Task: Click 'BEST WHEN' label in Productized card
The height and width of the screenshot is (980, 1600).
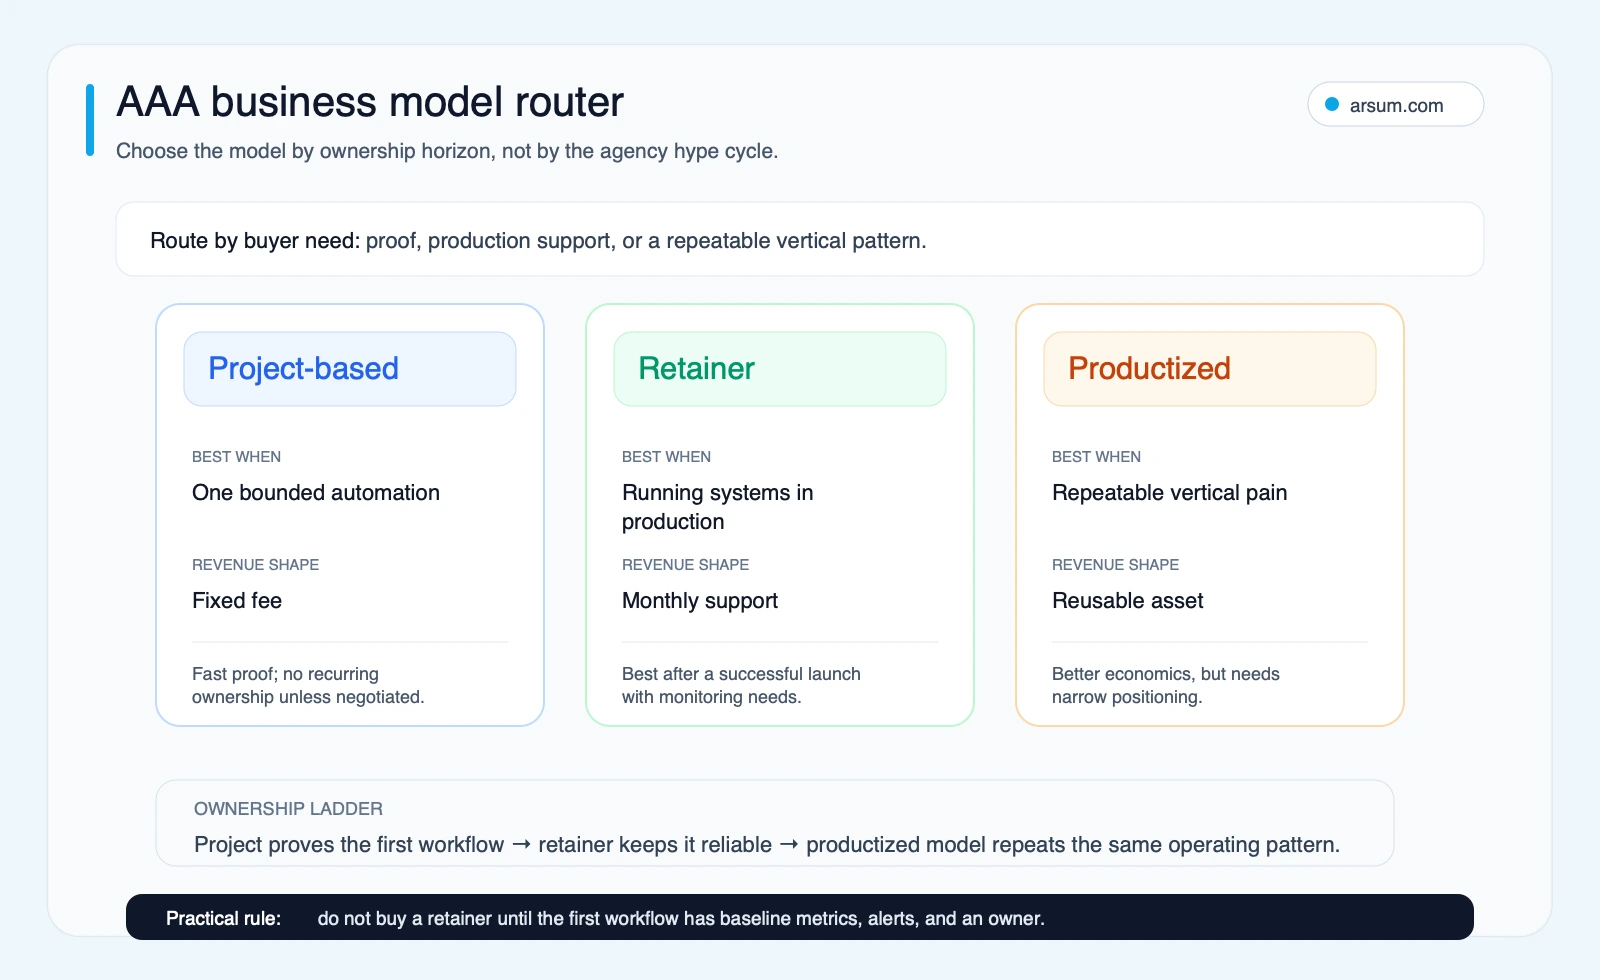Action: pyautogui.click(x=1096, y=457)
